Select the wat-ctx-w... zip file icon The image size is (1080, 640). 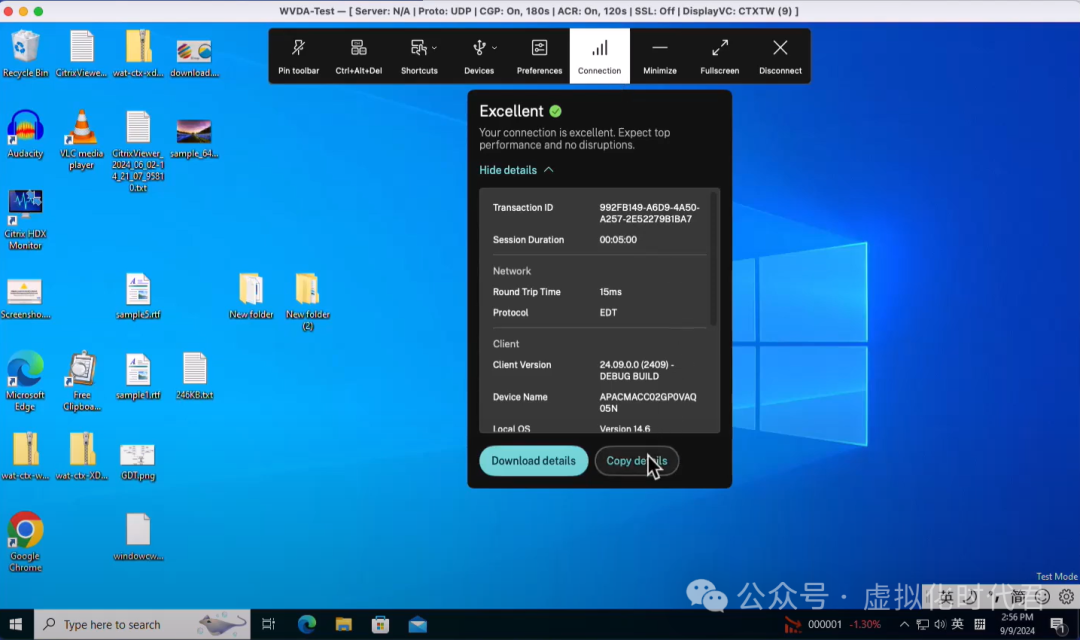[25, 456]
